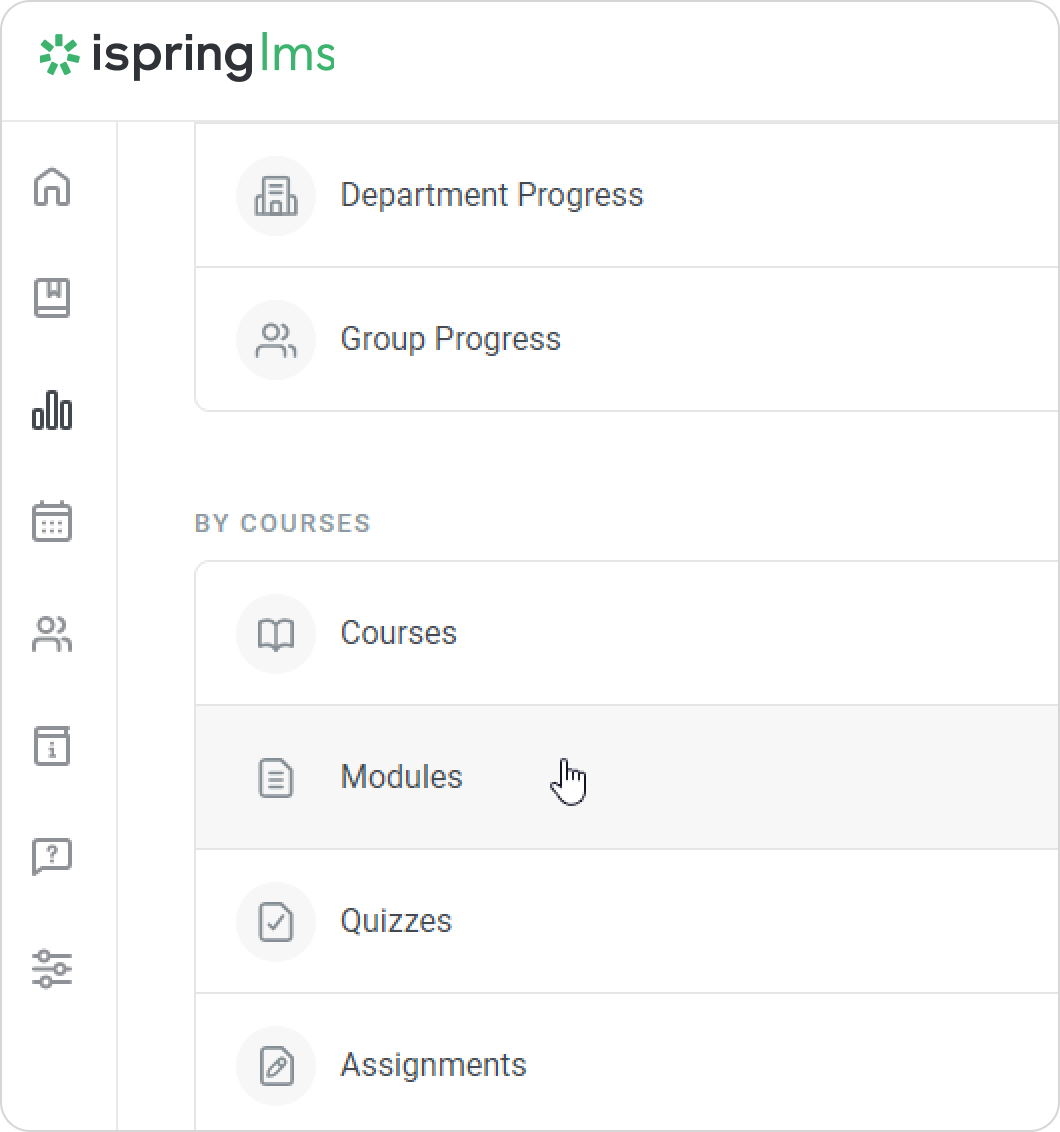The image size is (1060, 1132).
Task: Open the Learning content book icon
Action: pyautogui.click(x=52, y=298)
